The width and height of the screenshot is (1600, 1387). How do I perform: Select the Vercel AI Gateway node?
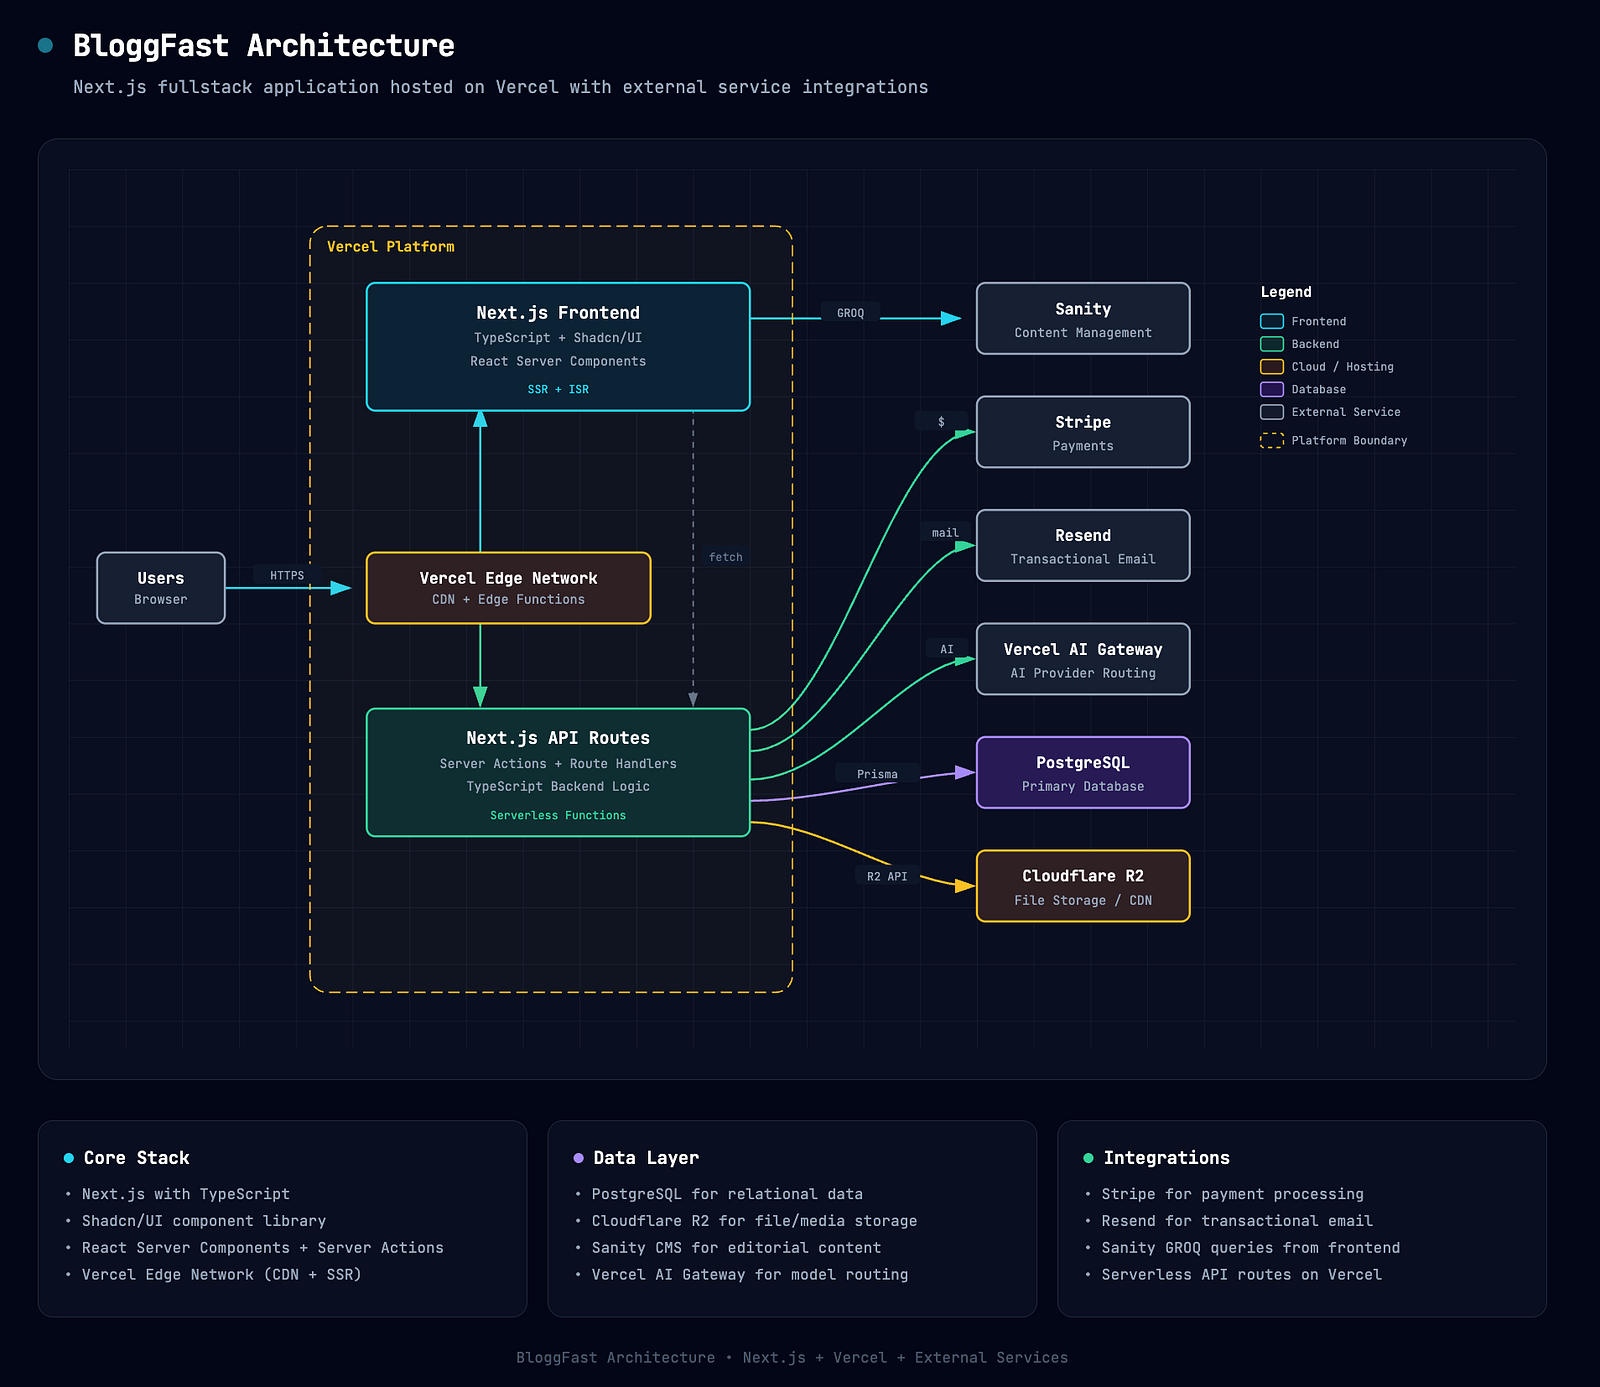pyautogui.click(x=1083, y=659)
